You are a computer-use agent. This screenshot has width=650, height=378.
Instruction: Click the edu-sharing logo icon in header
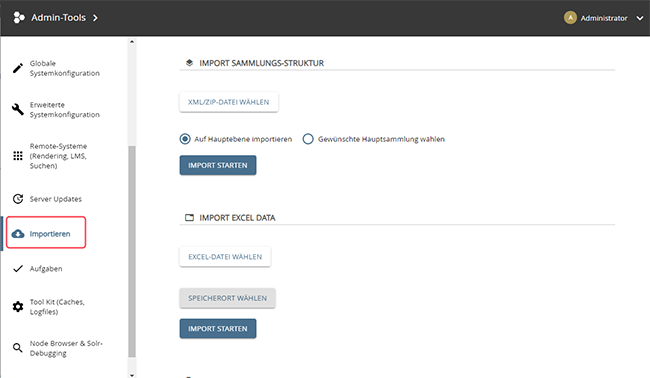[x=19, y=18]
